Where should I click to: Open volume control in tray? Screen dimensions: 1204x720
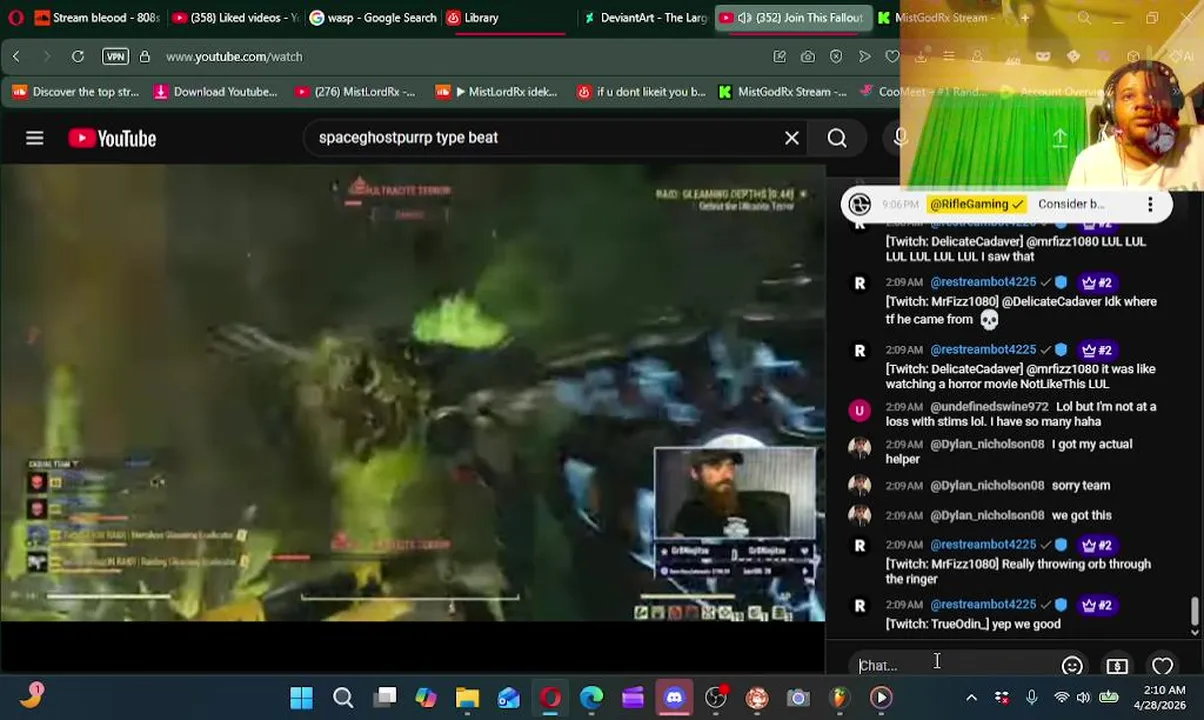click(x=1083, y=697)
